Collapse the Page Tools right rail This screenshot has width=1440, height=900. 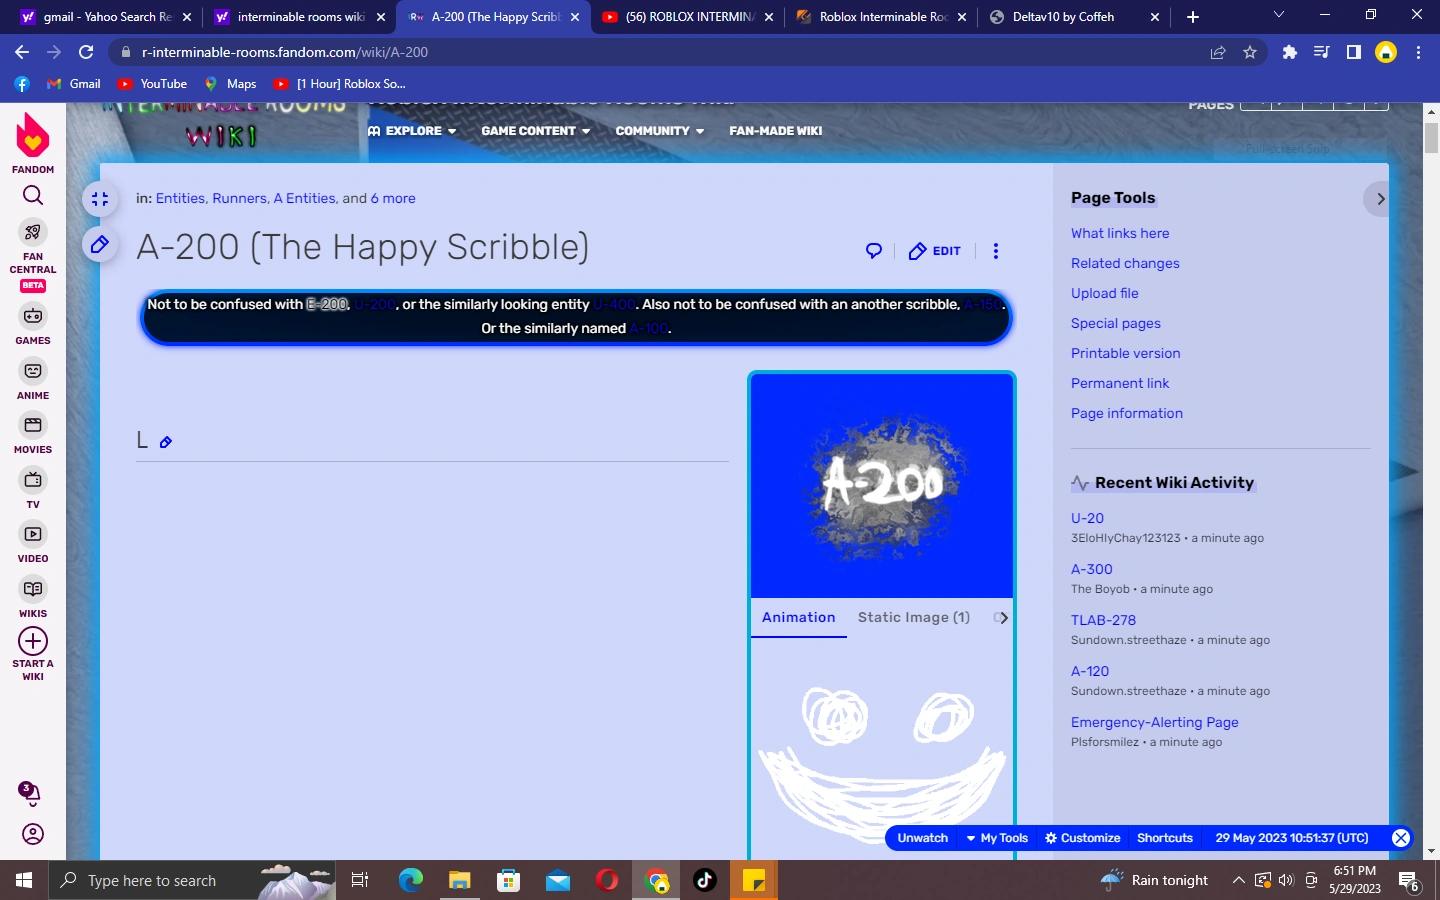pyautogui.click(x=1379, y=199)
